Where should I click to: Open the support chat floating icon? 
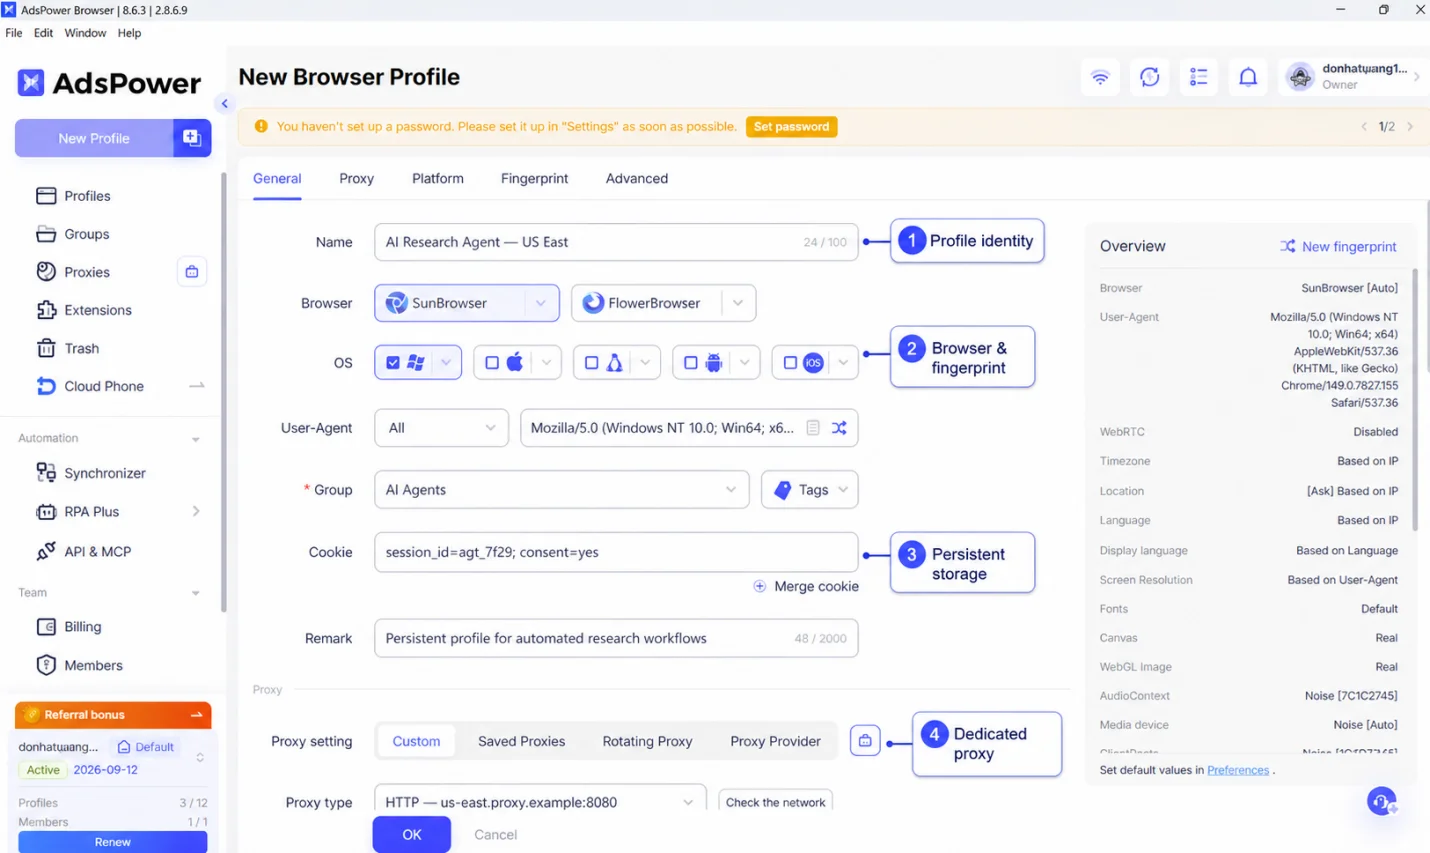(1382, 801)
